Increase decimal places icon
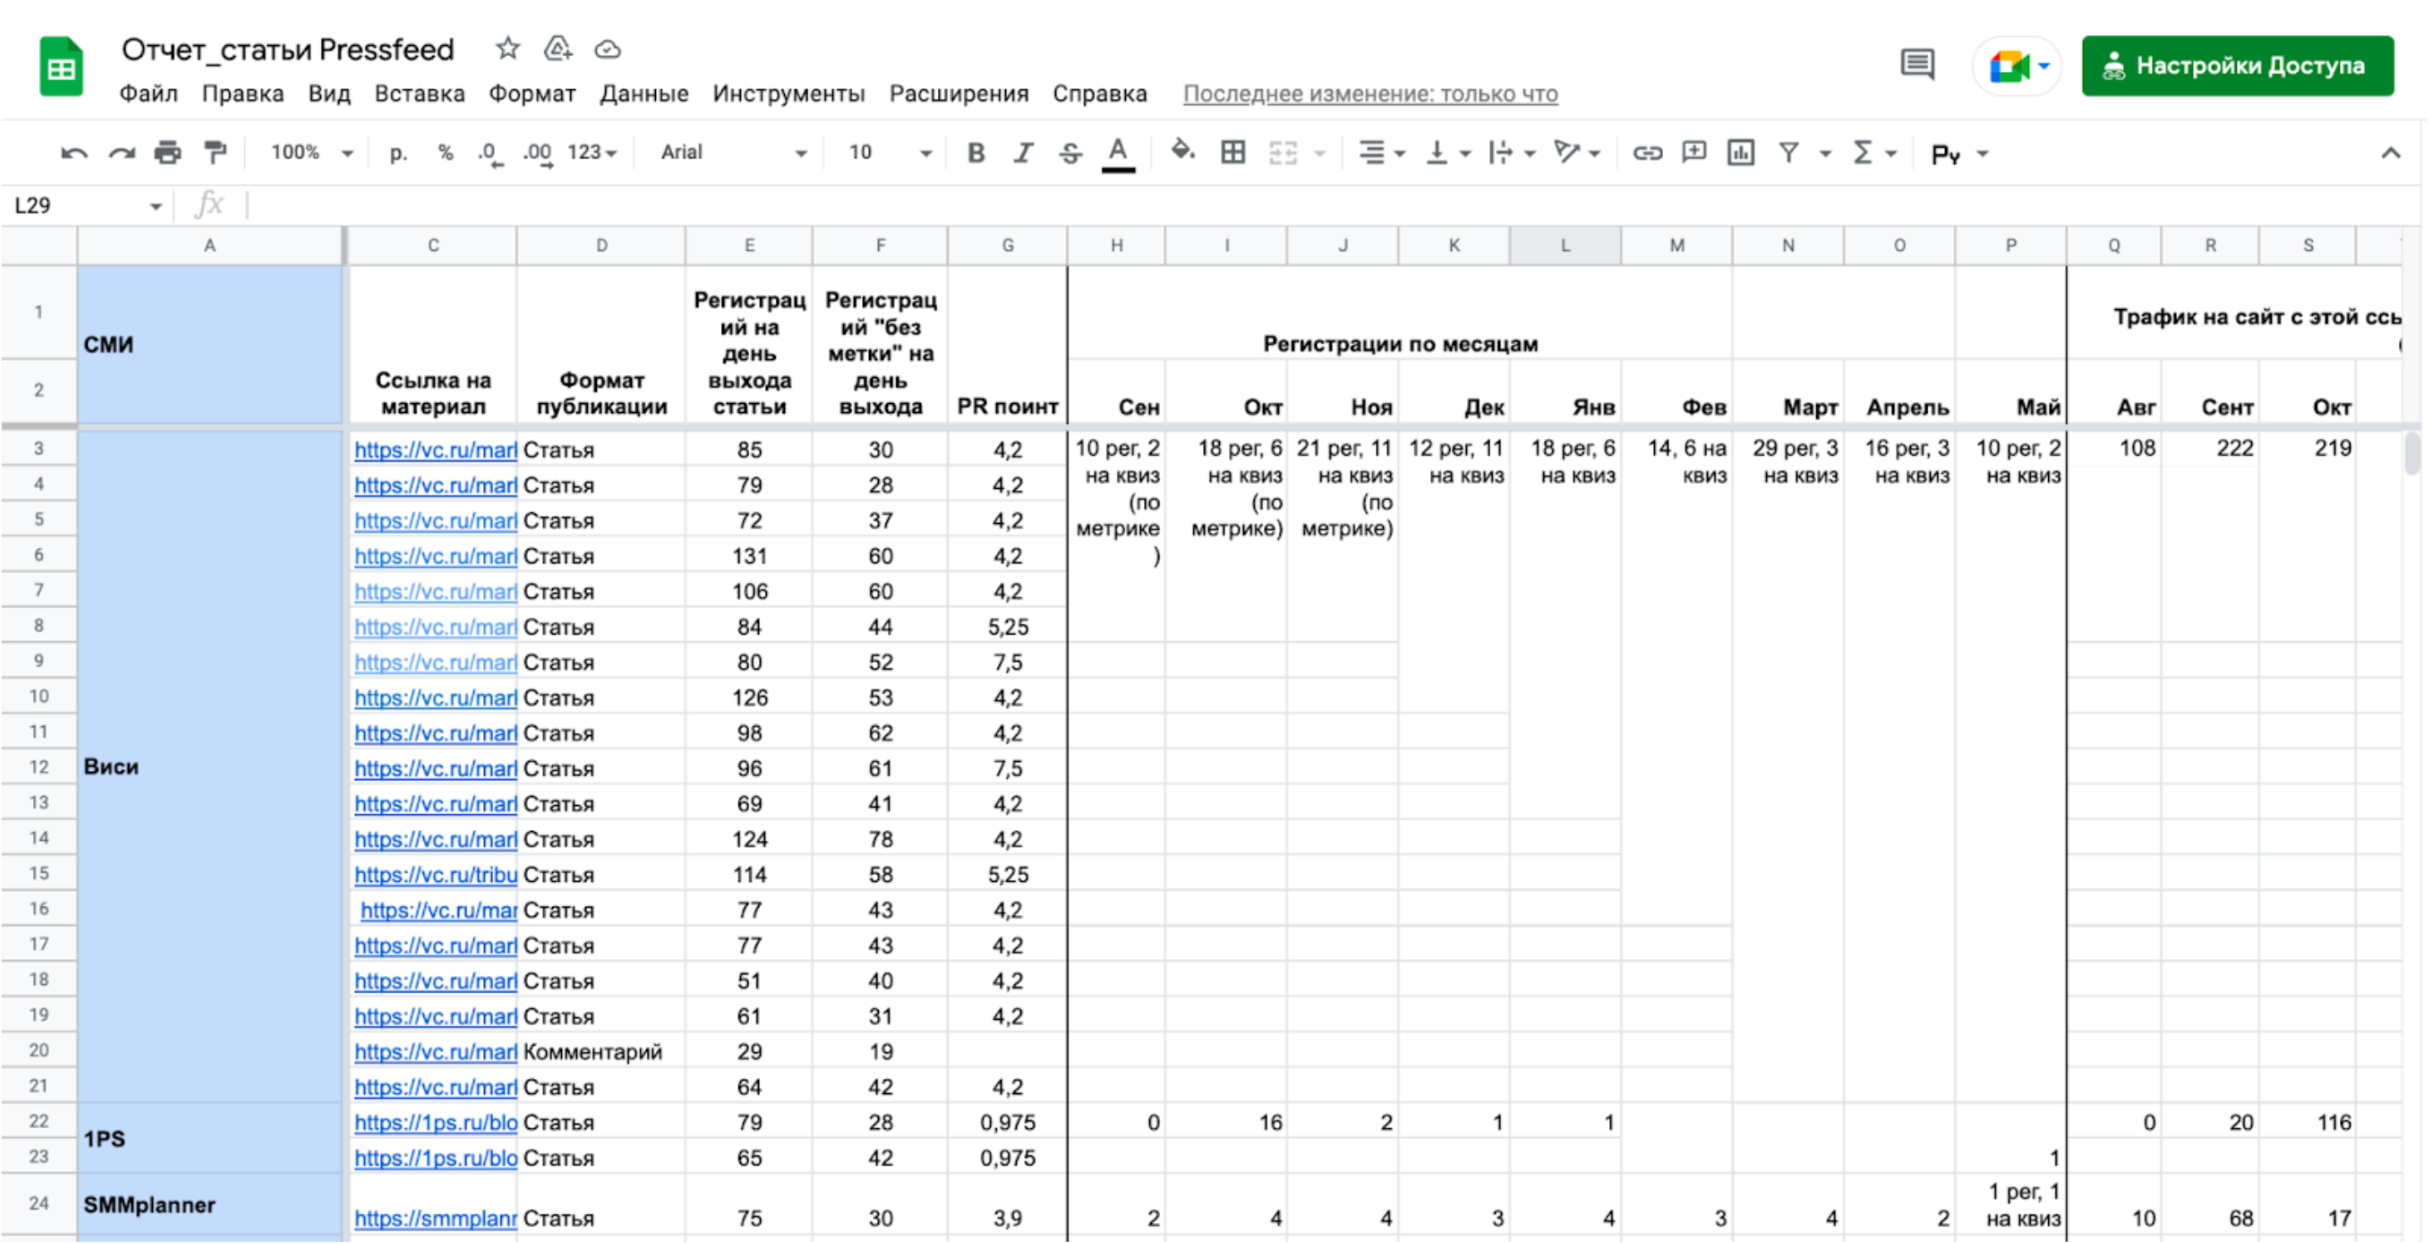The width and height of the screenshot is (2430, 1244). point(537,153)
